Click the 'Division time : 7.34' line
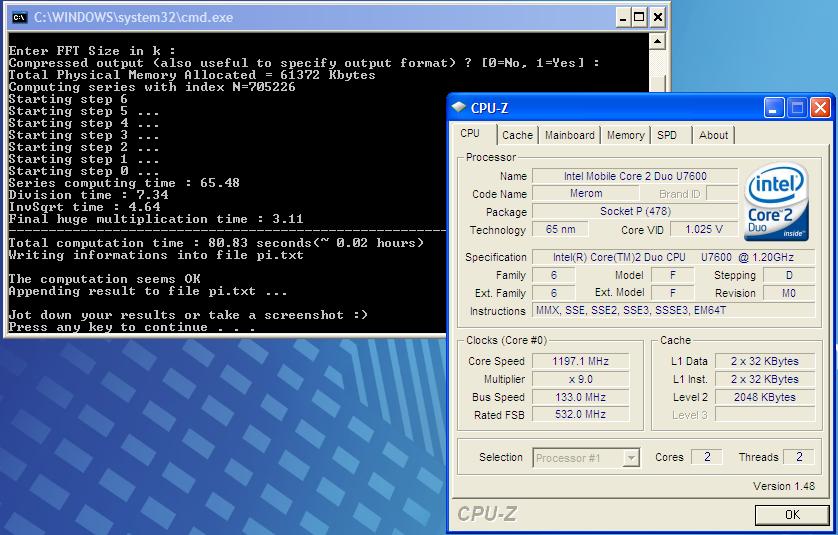The width and height of the screenshot is (838, 535). (88, 195)
